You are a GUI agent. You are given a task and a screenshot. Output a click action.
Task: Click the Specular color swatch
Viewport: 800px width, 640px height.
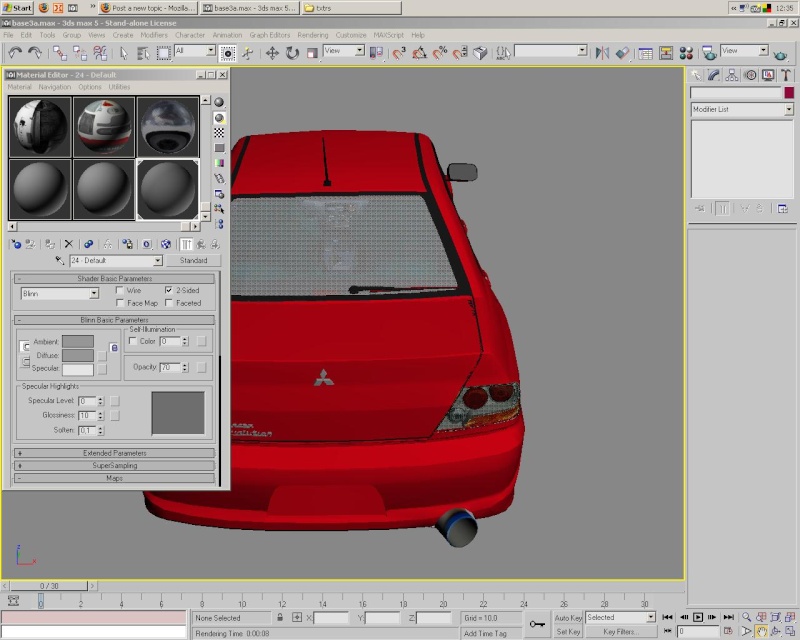(x=78, y=369)
